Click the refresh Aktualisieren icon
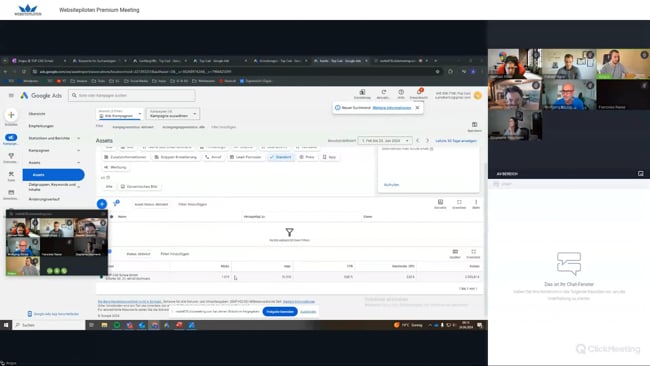The width and height of the screenshot is (650, 366). 383,92
